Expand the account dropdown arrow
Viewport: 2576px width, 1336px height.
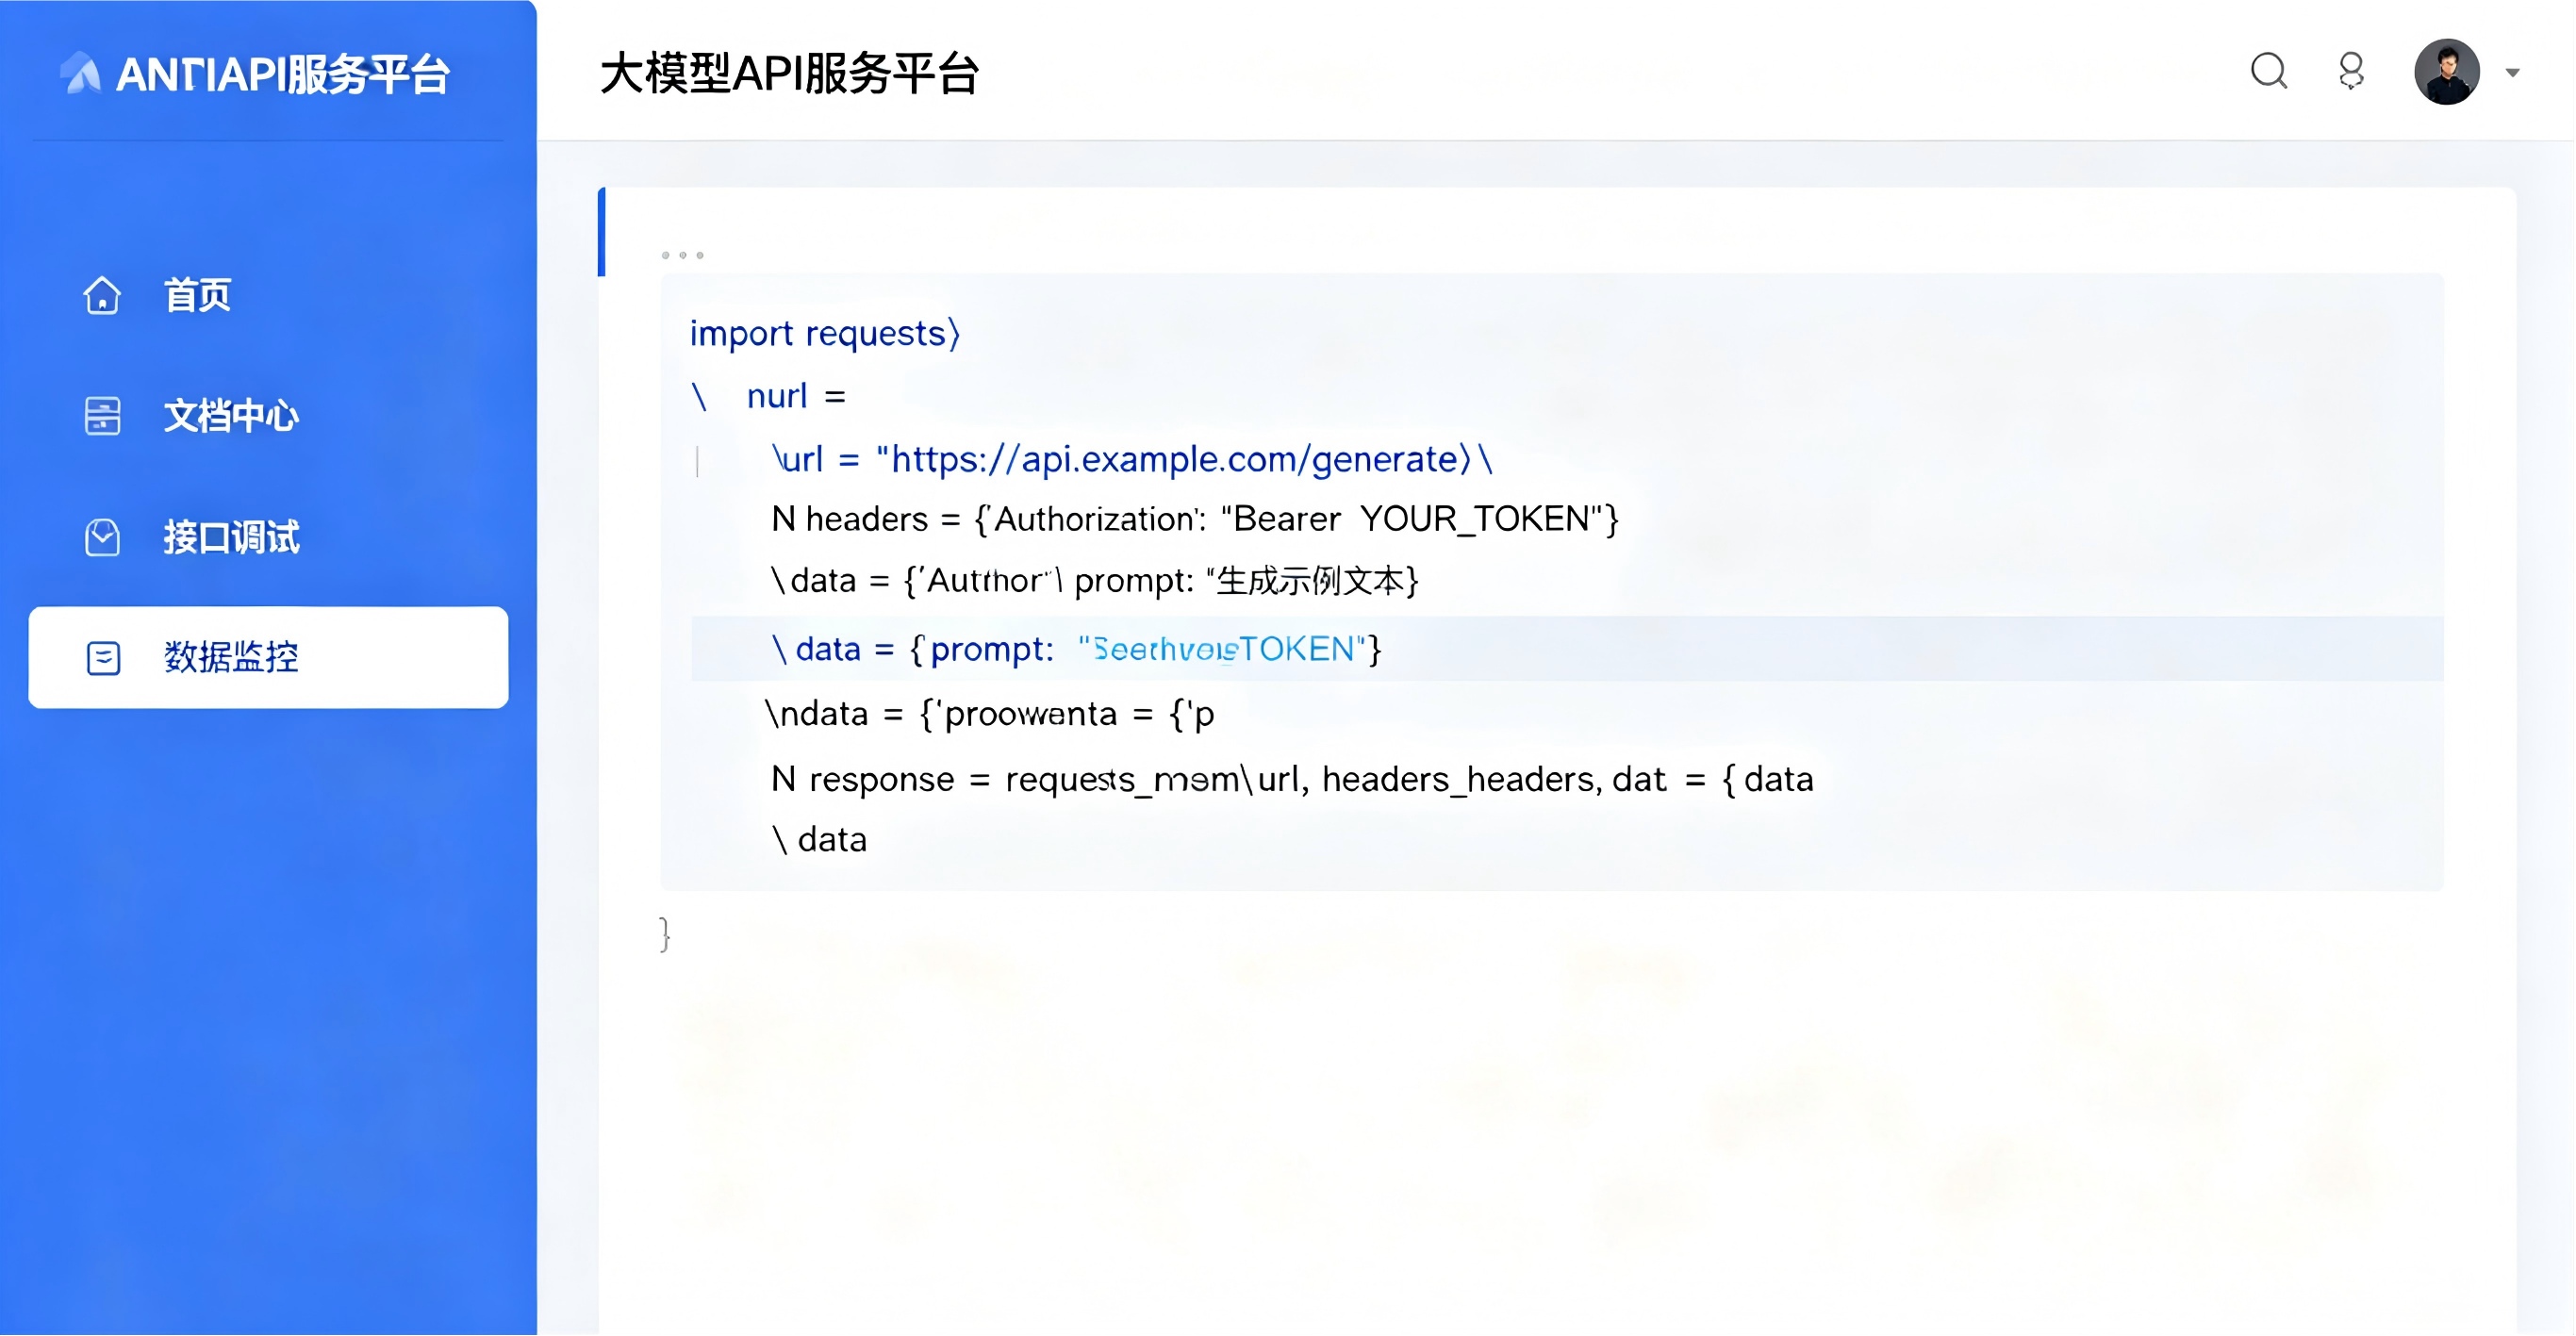[x=2512, y=73]
